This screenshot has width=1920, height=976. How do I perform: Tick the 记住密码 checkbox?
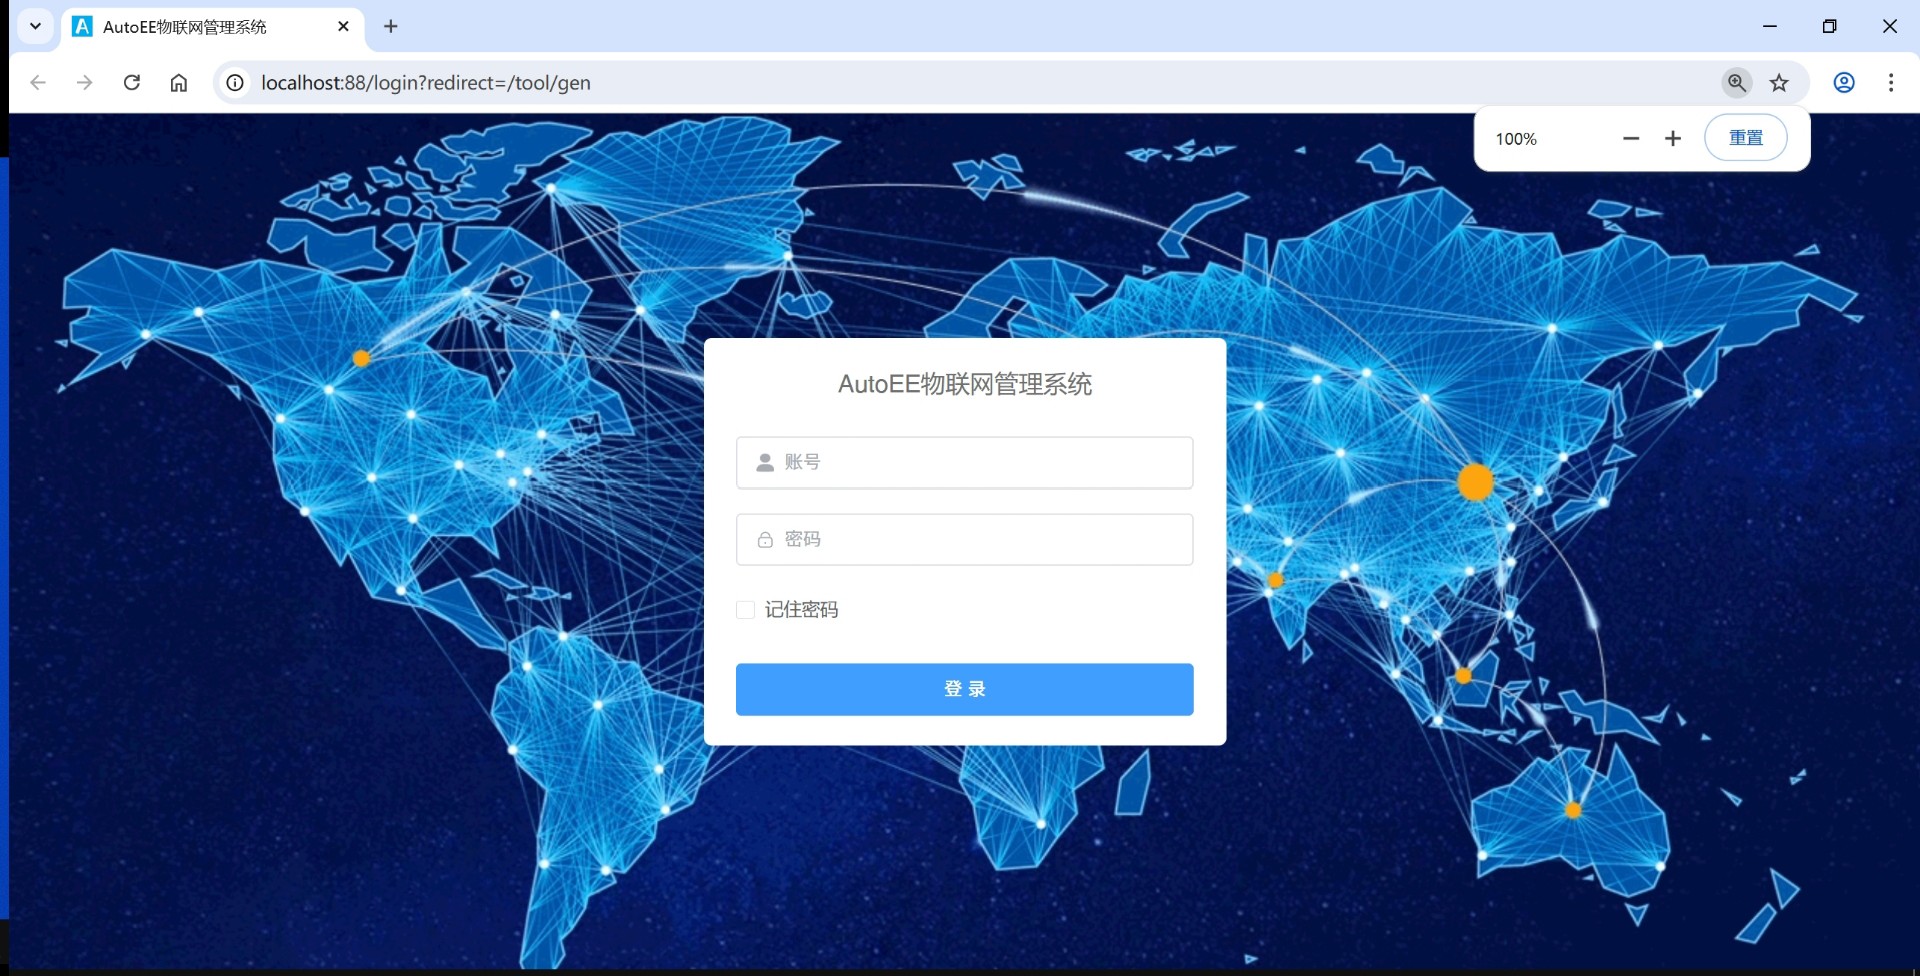coord(745,610)
